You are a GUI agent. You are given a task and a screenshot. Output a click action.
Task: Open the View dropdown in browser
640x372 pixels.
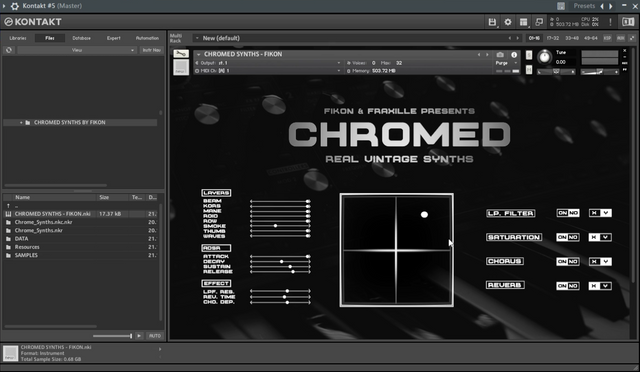tap(77, 50)
